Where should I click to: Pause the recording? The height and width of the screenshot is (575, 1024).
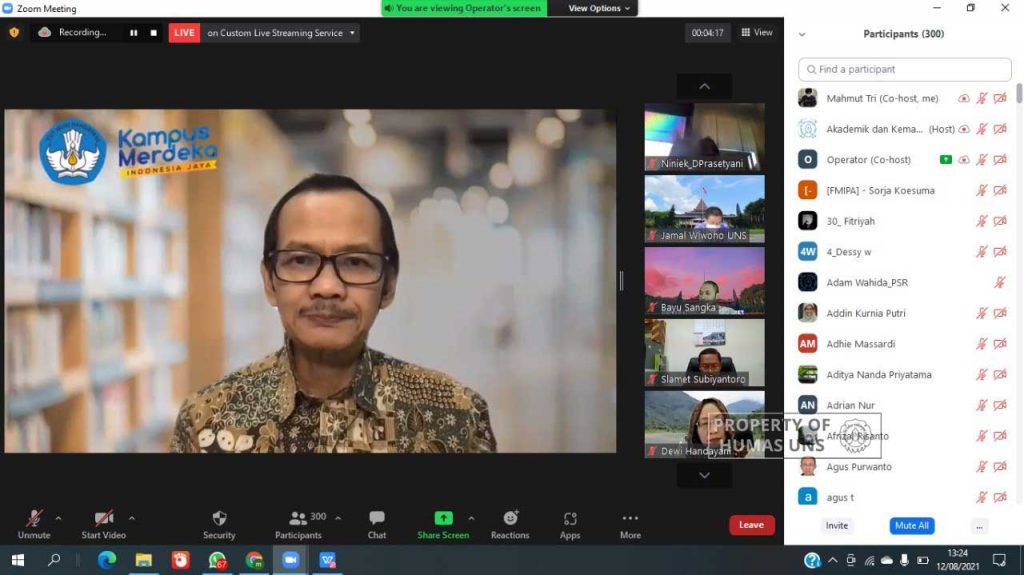tap(133, 33)
